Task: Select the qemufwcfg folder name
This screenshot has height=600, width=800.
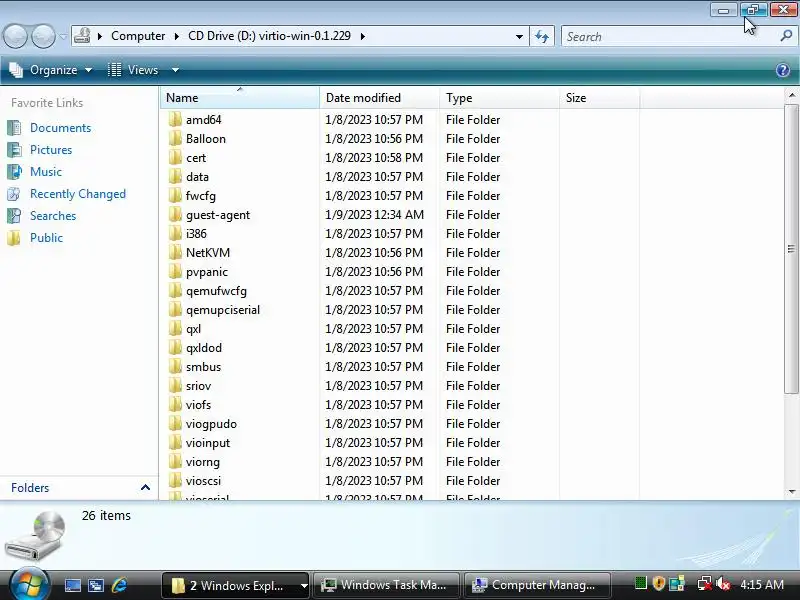Action: (x=216, y=291)
